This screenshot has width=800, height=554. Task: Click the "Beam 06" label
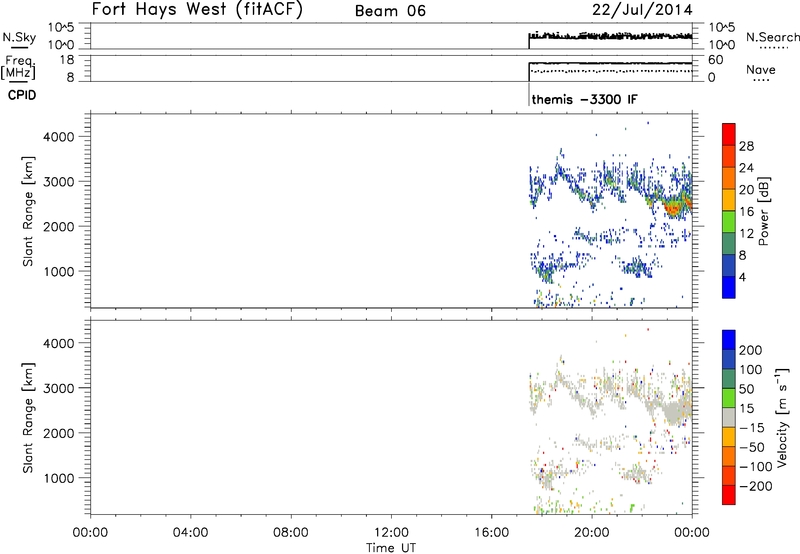pyautogui.click(x=390, y=11)
